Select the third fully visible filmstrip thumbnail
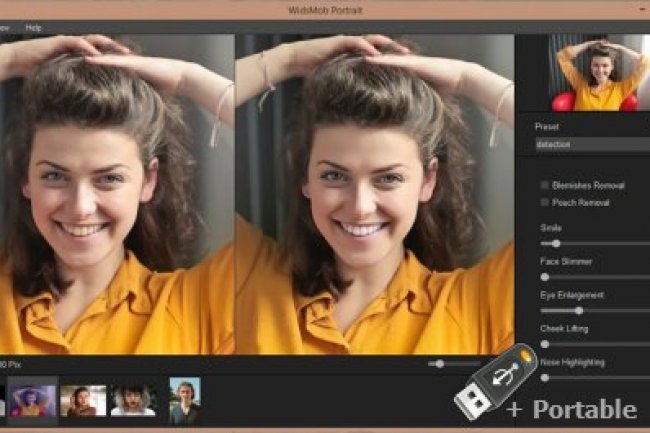 [x=133, y=399]
